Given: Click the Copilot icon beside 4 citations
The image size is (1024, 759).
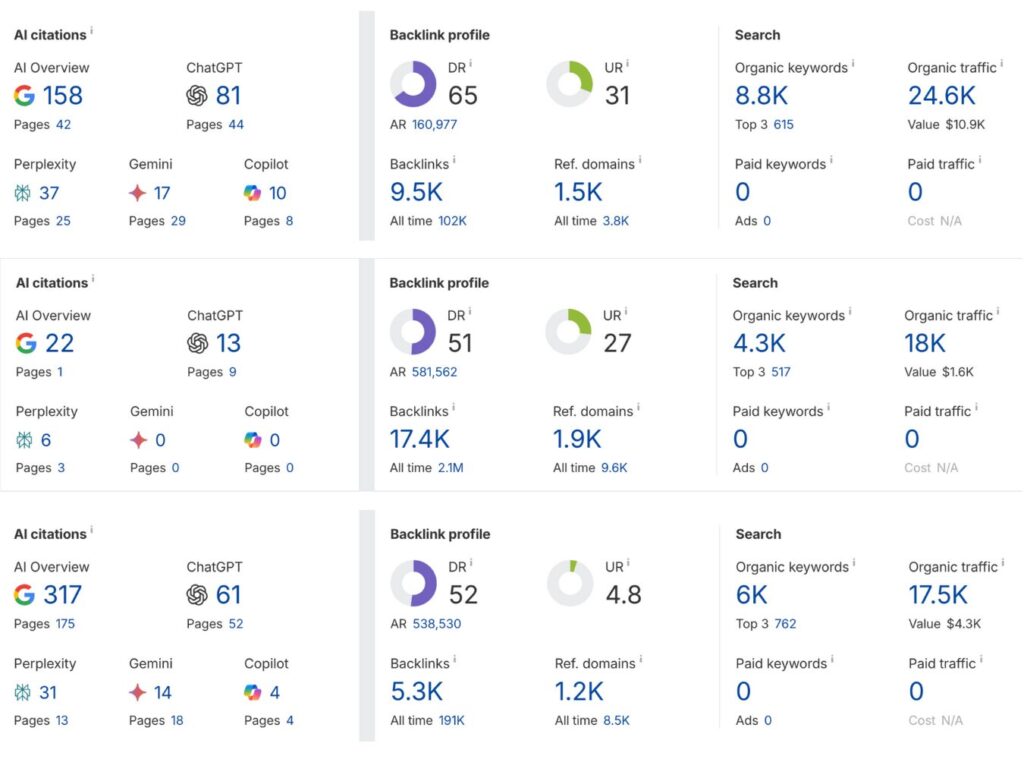Looking at the screenshot, I should click(x=253, y=692).
